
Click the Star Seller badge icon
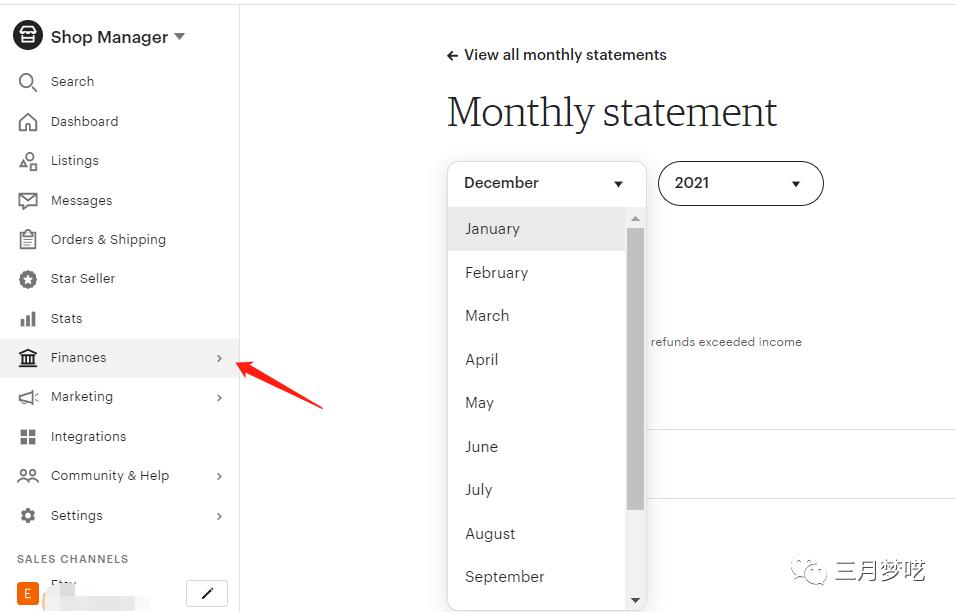pos(28,279)
